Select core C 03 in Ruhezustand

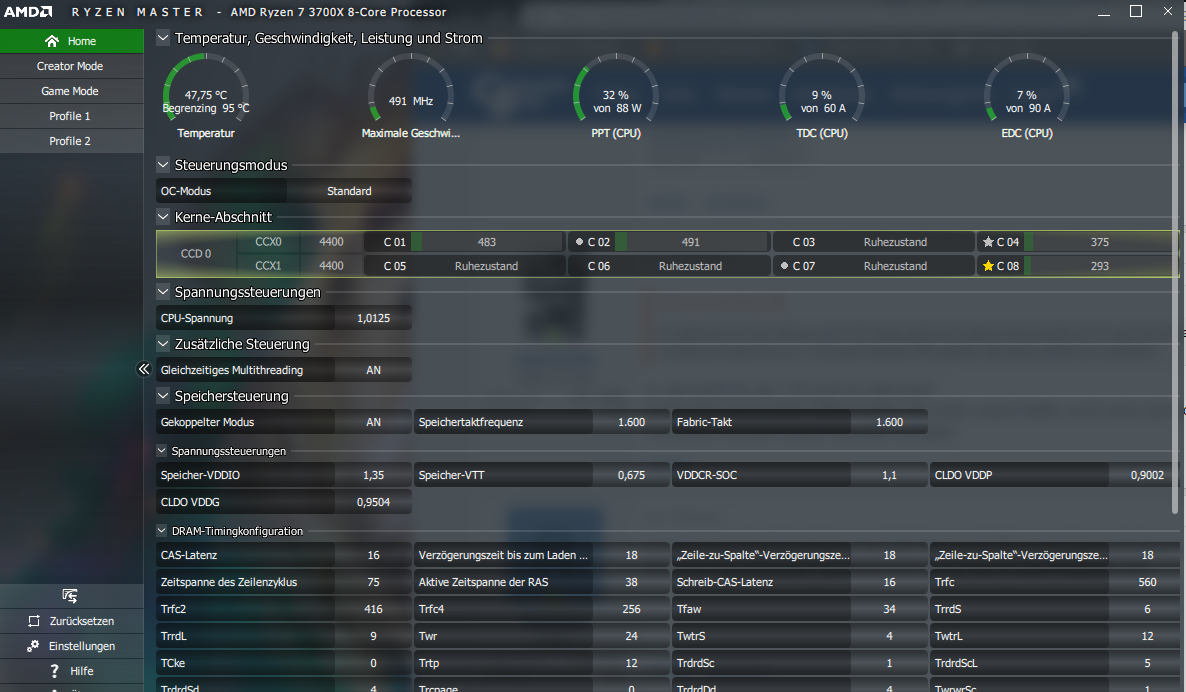[x=873, y=242]
